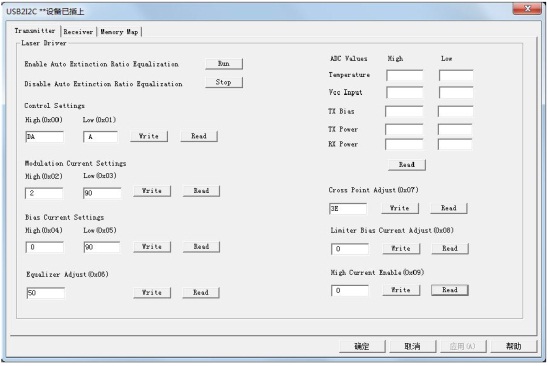Click the TX Power High value box
The height and width of the screenshot is (366, 548).
tap(404, 129)
